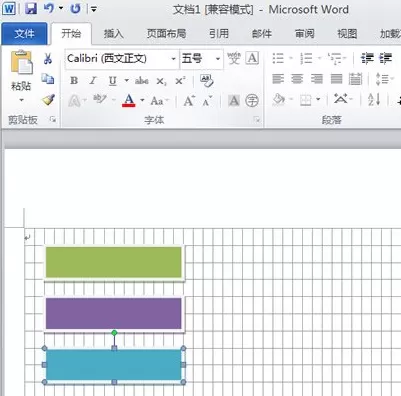Toggle Superscript formatting

coord(180,81)
